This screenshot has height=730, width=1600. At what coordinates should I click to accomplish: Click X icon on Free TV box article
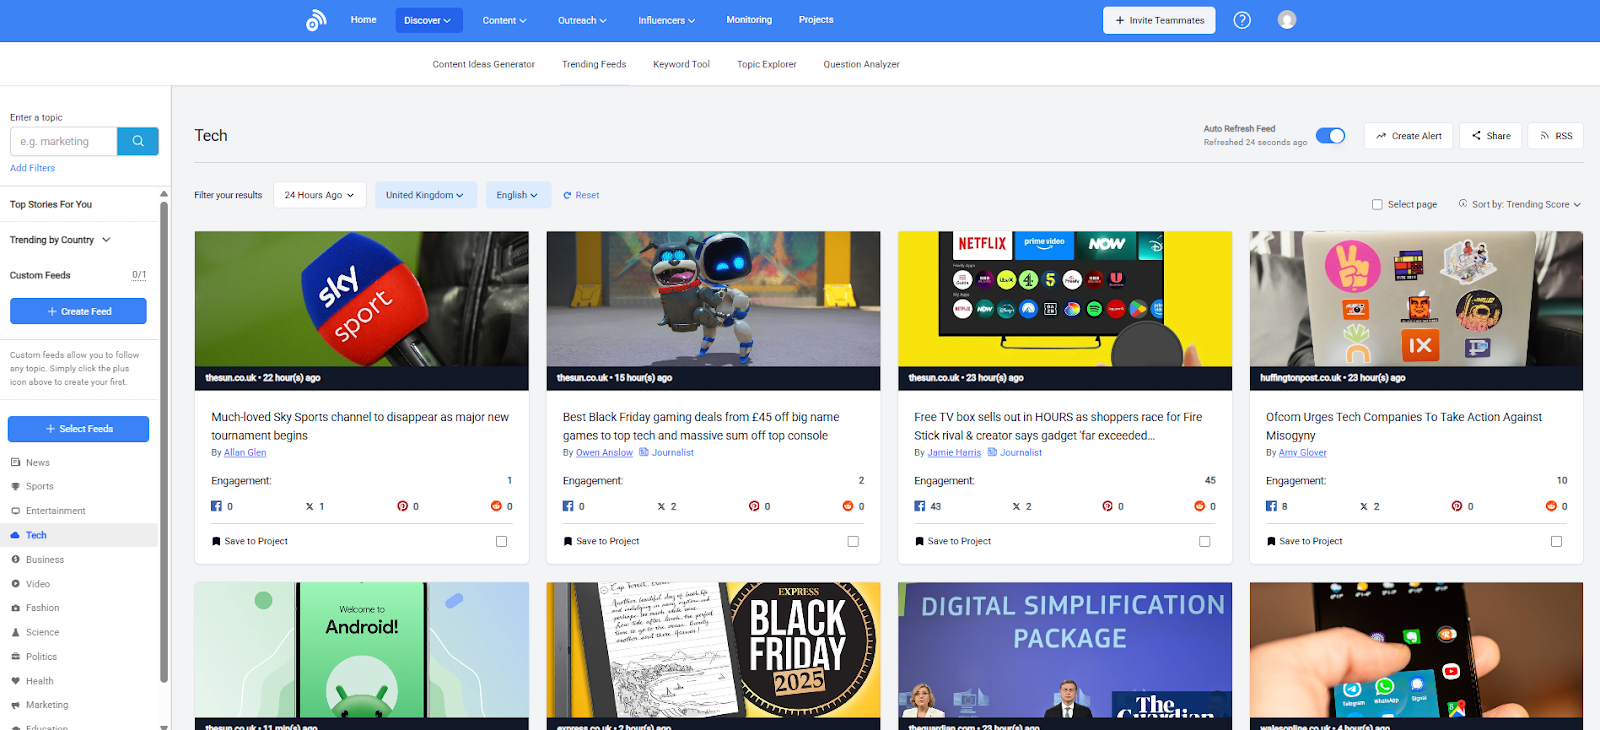click(x=1016, y=506)
